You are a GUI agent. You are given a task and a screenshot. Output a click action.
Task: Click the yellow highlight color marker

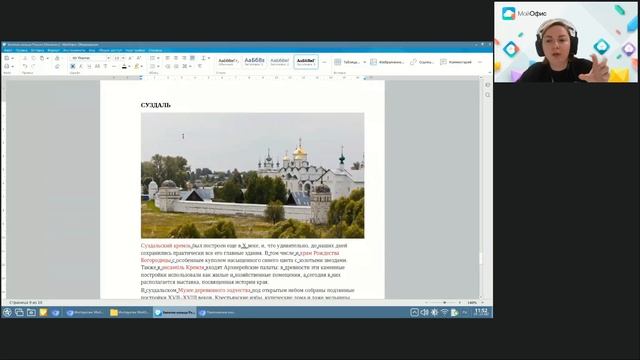[x=136, y=66]
